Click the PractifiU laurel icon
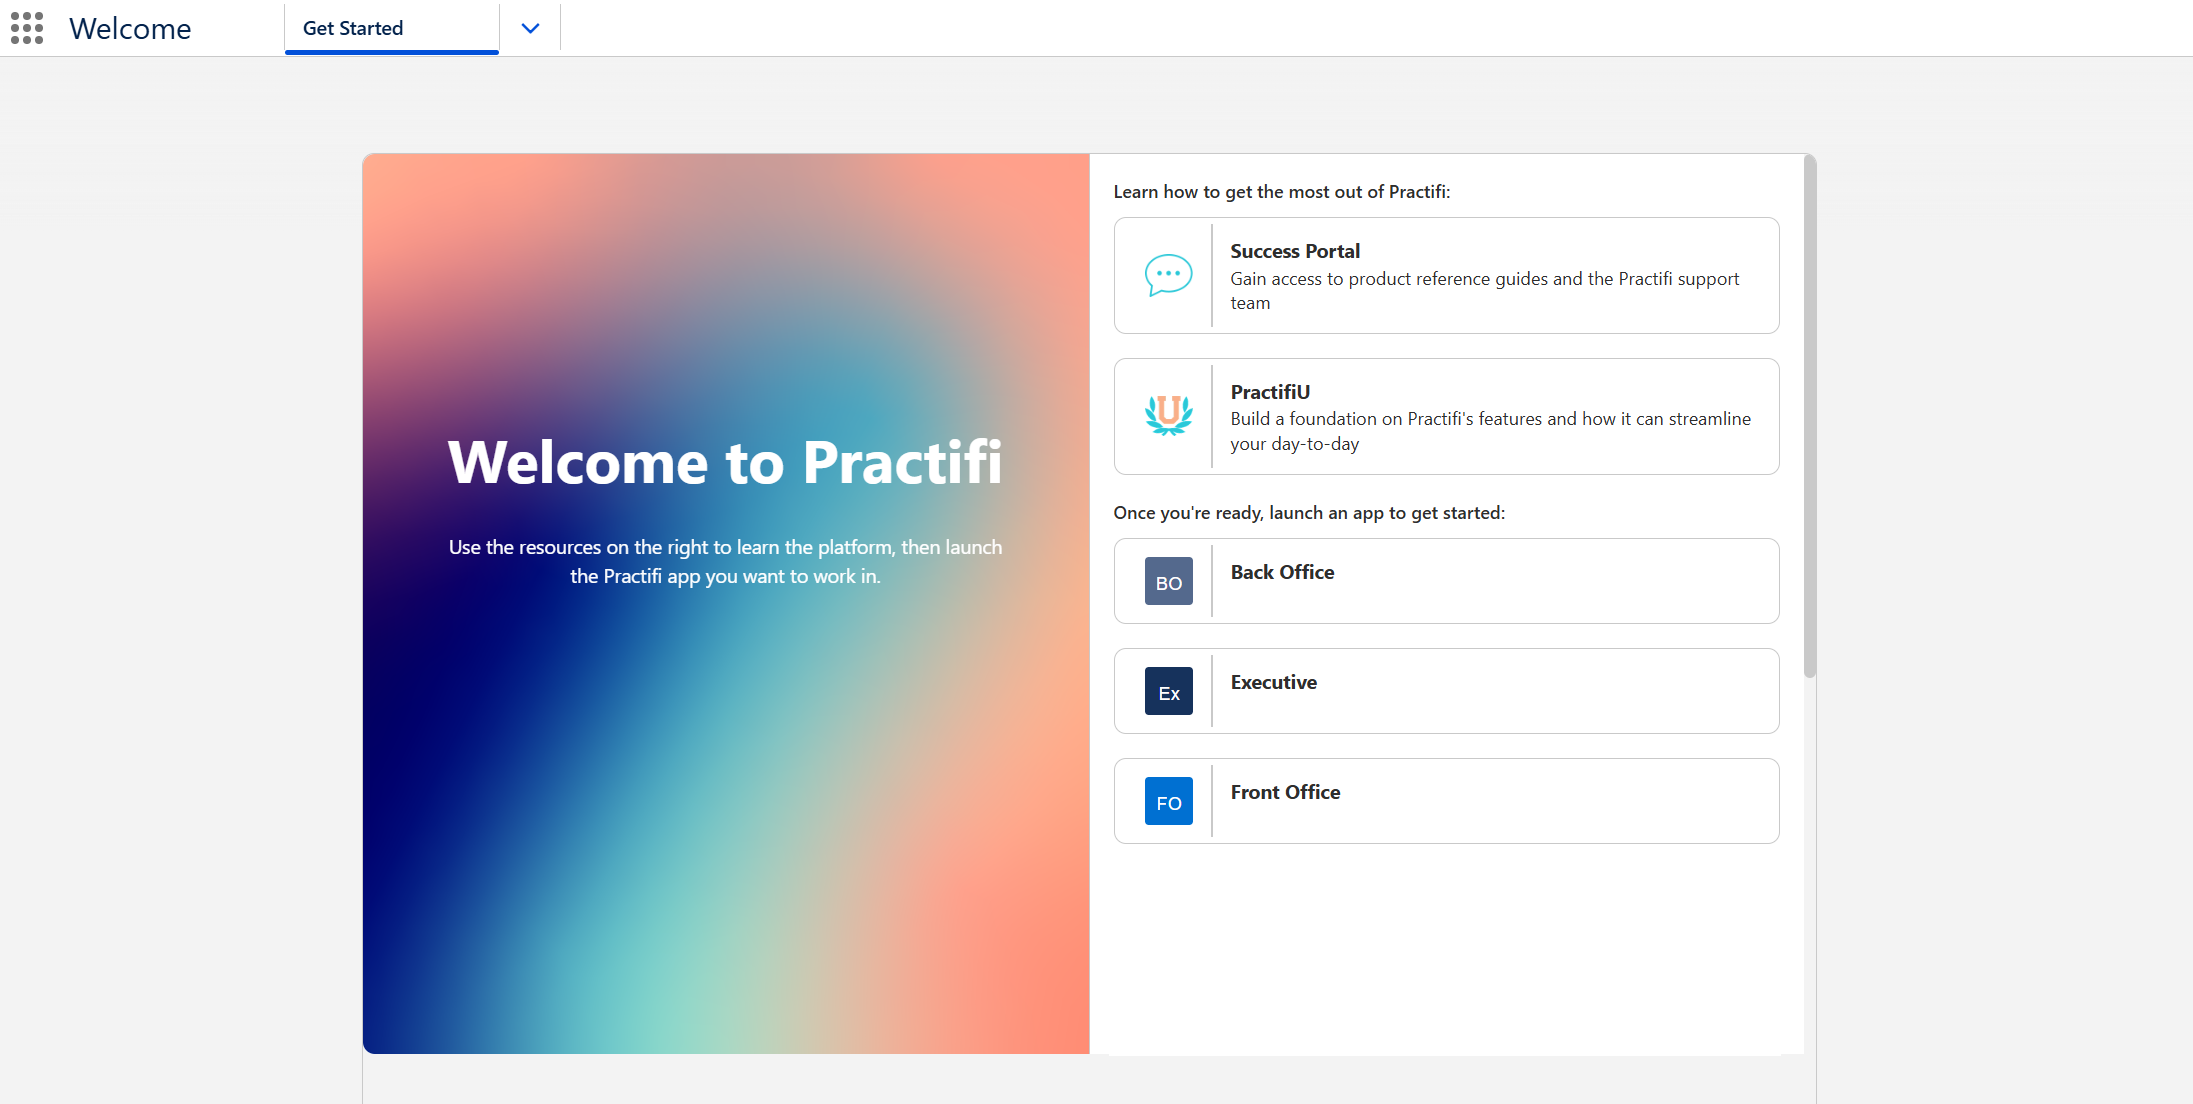2193x1104 pixels. pyautogui.click(x=1168, y=415)
